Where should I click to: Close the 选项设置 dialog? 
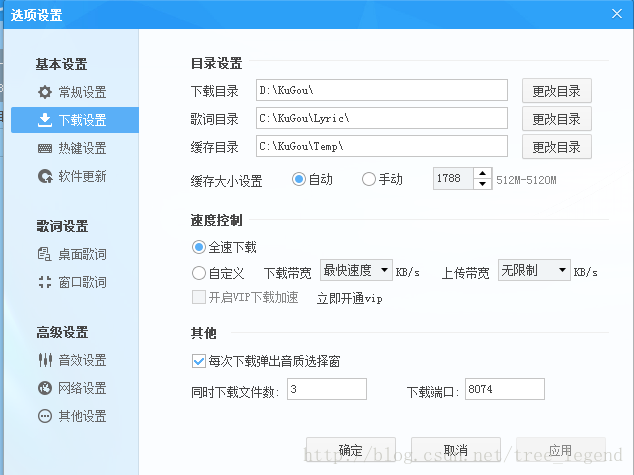(617, 14)
